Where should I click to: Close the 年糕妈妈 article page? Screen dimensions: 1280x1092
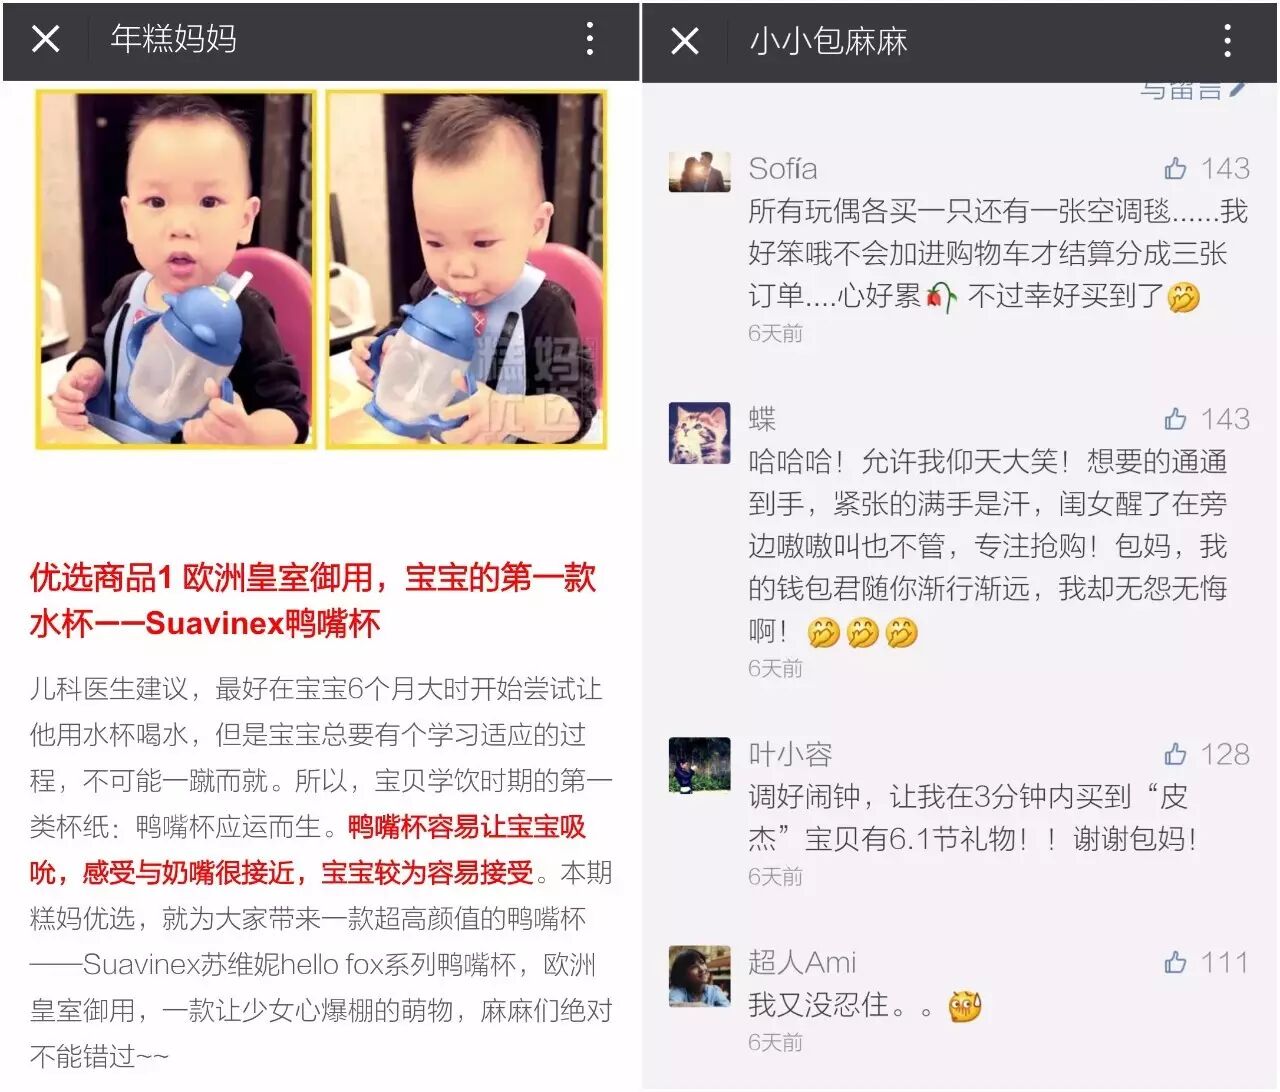click(x=45, y=39)
